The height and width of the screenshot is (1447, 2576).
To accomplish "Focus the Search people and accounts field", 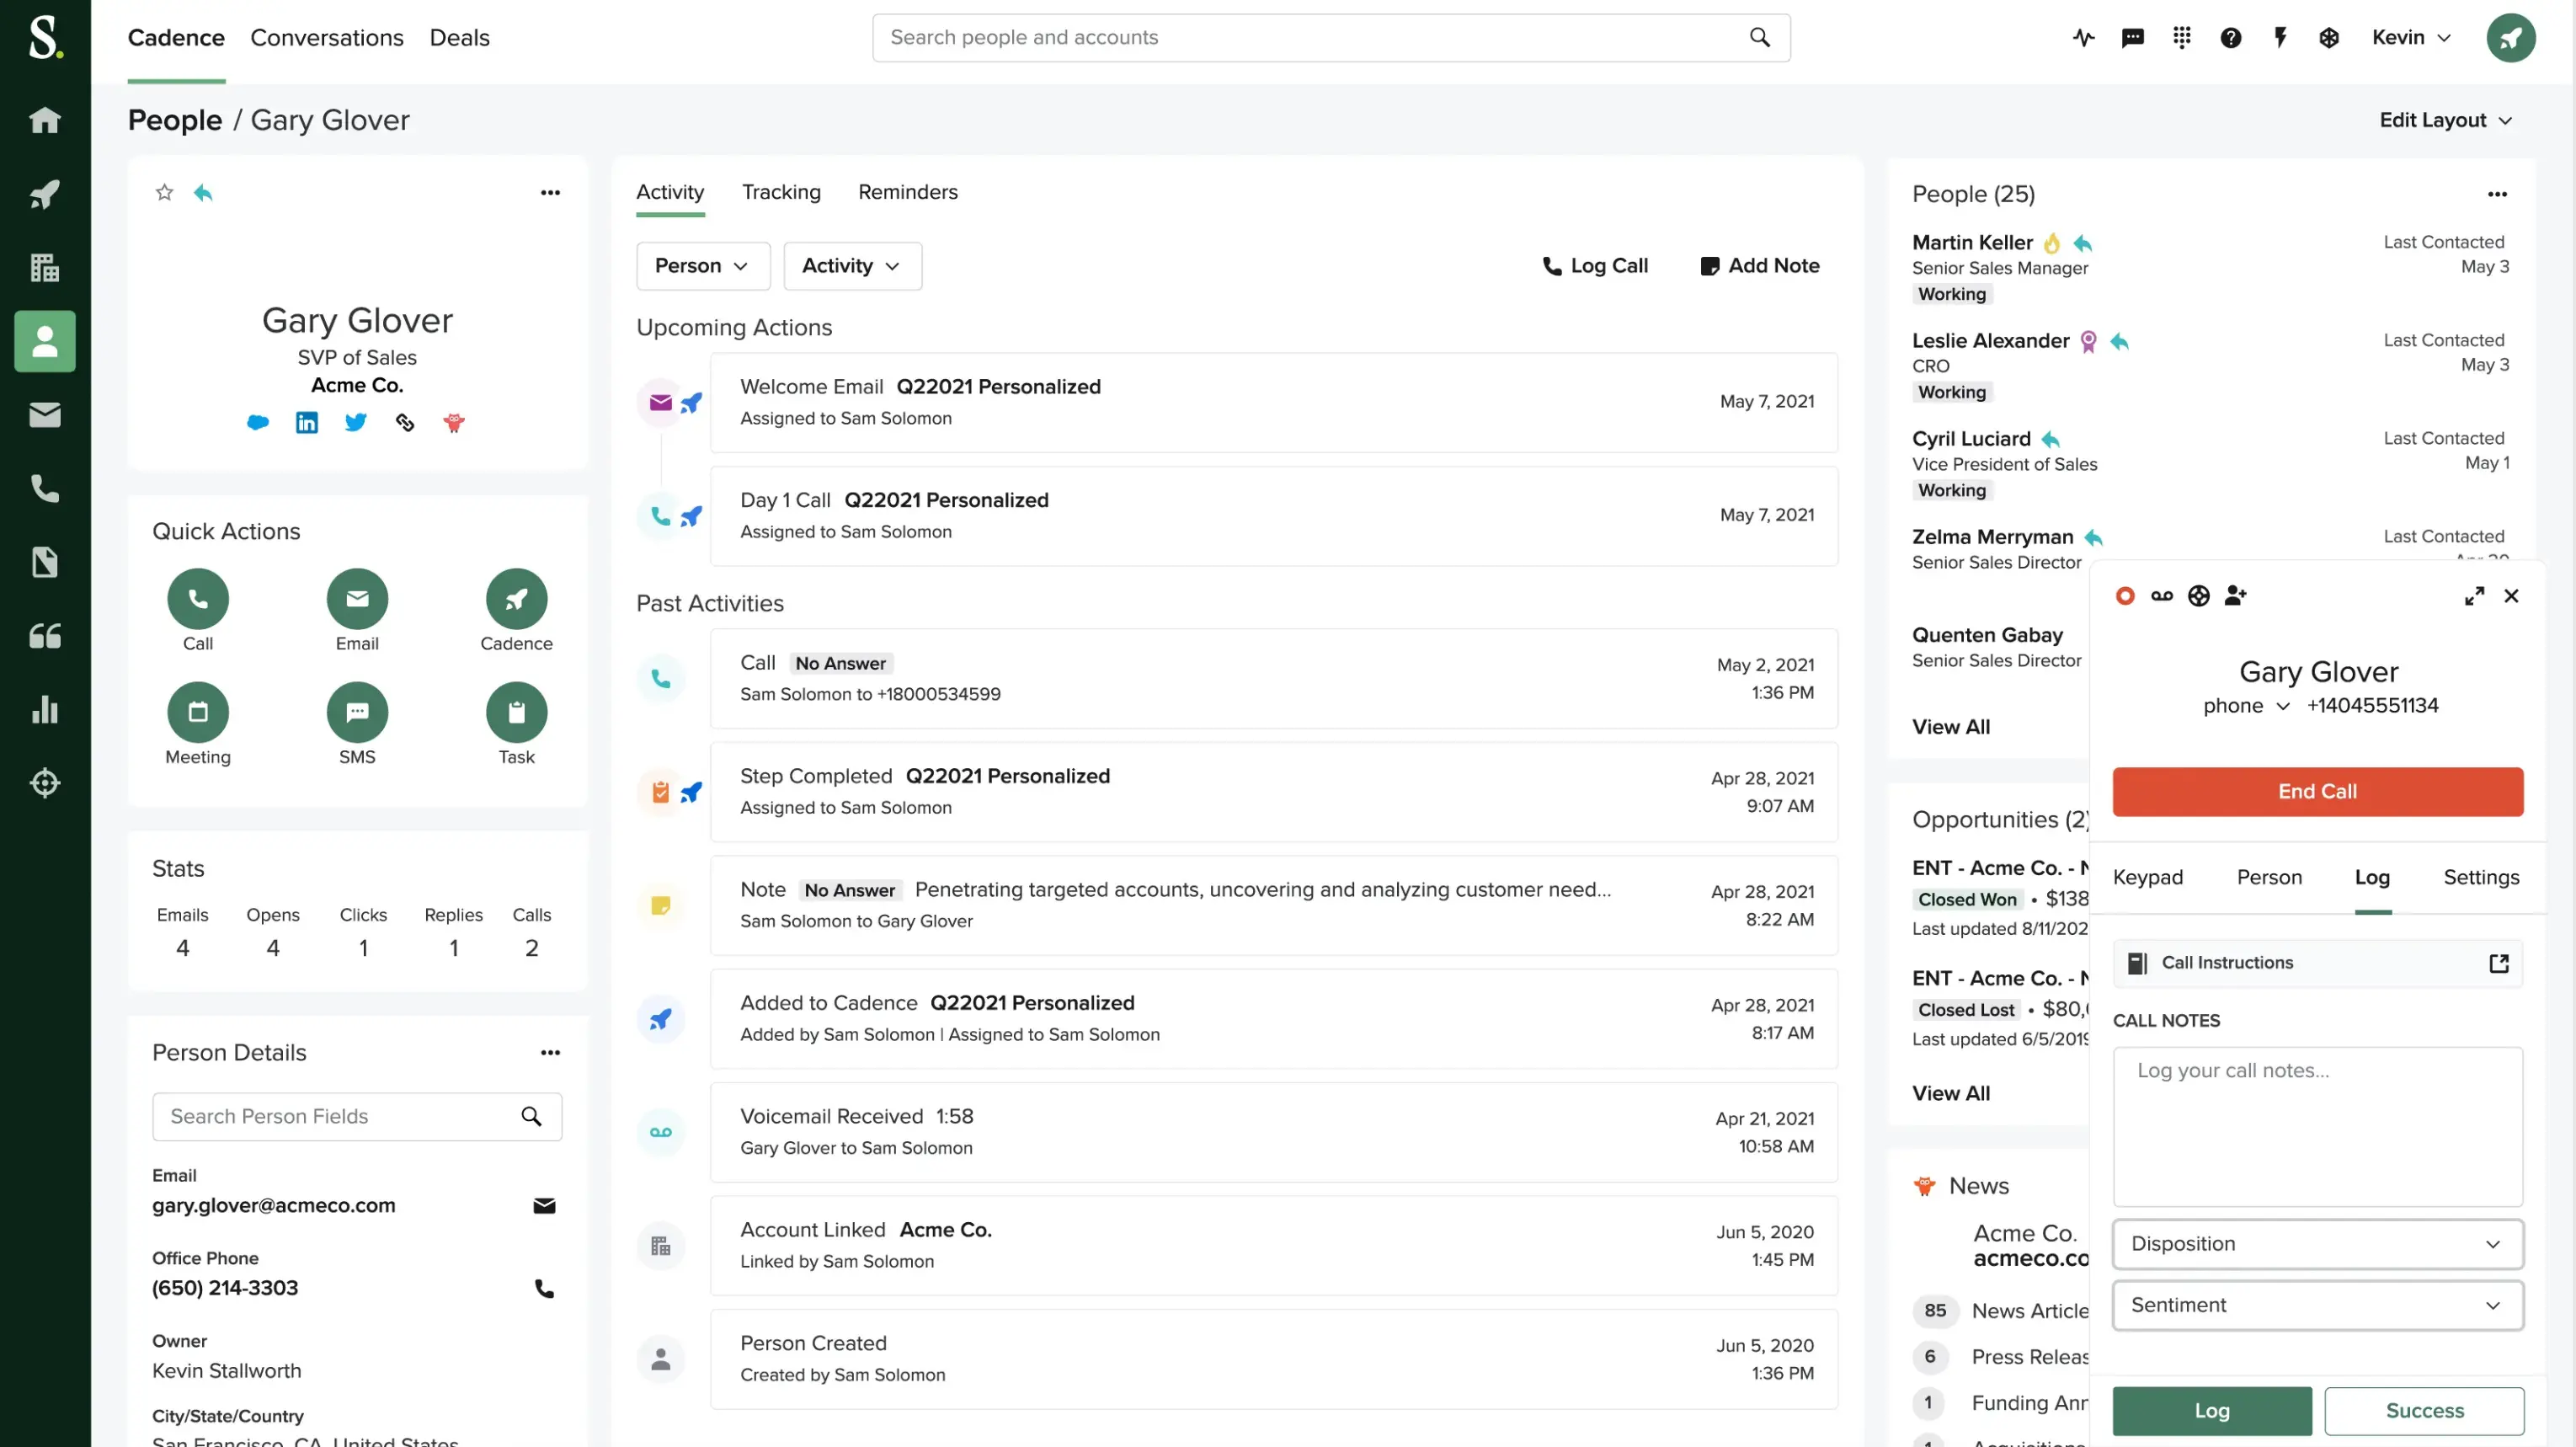I will point(1330,38).
